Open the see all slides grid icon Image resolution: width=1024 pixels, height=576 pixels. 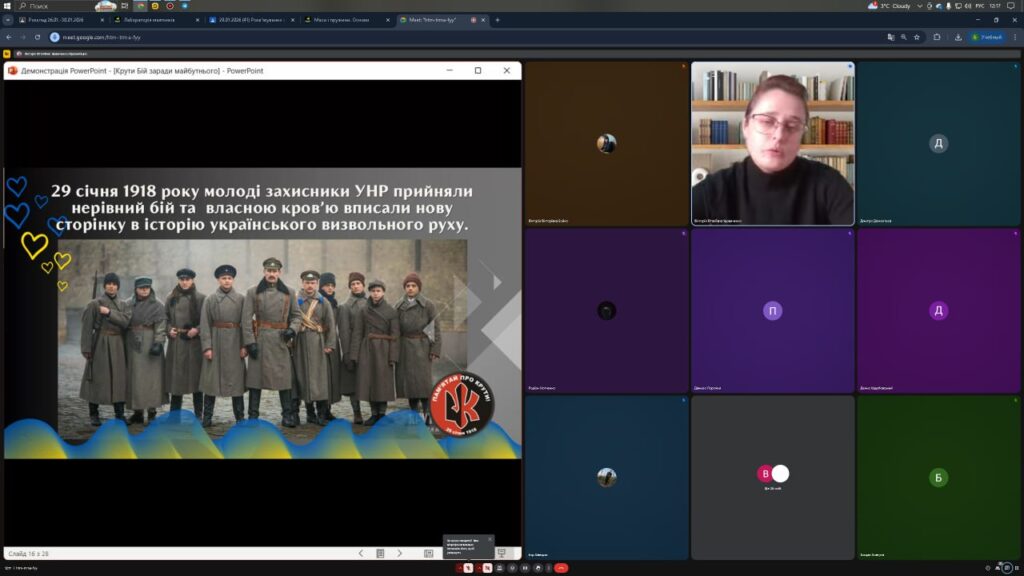coord(380,553)
